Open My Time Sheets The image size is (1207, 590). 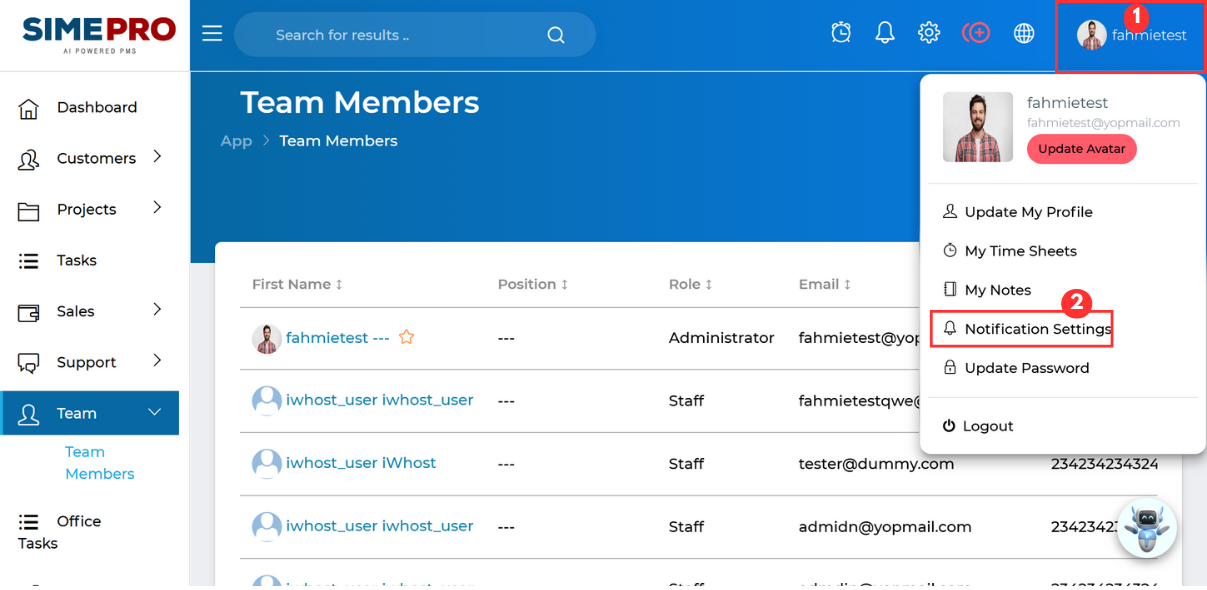(x=1010, y=251)
